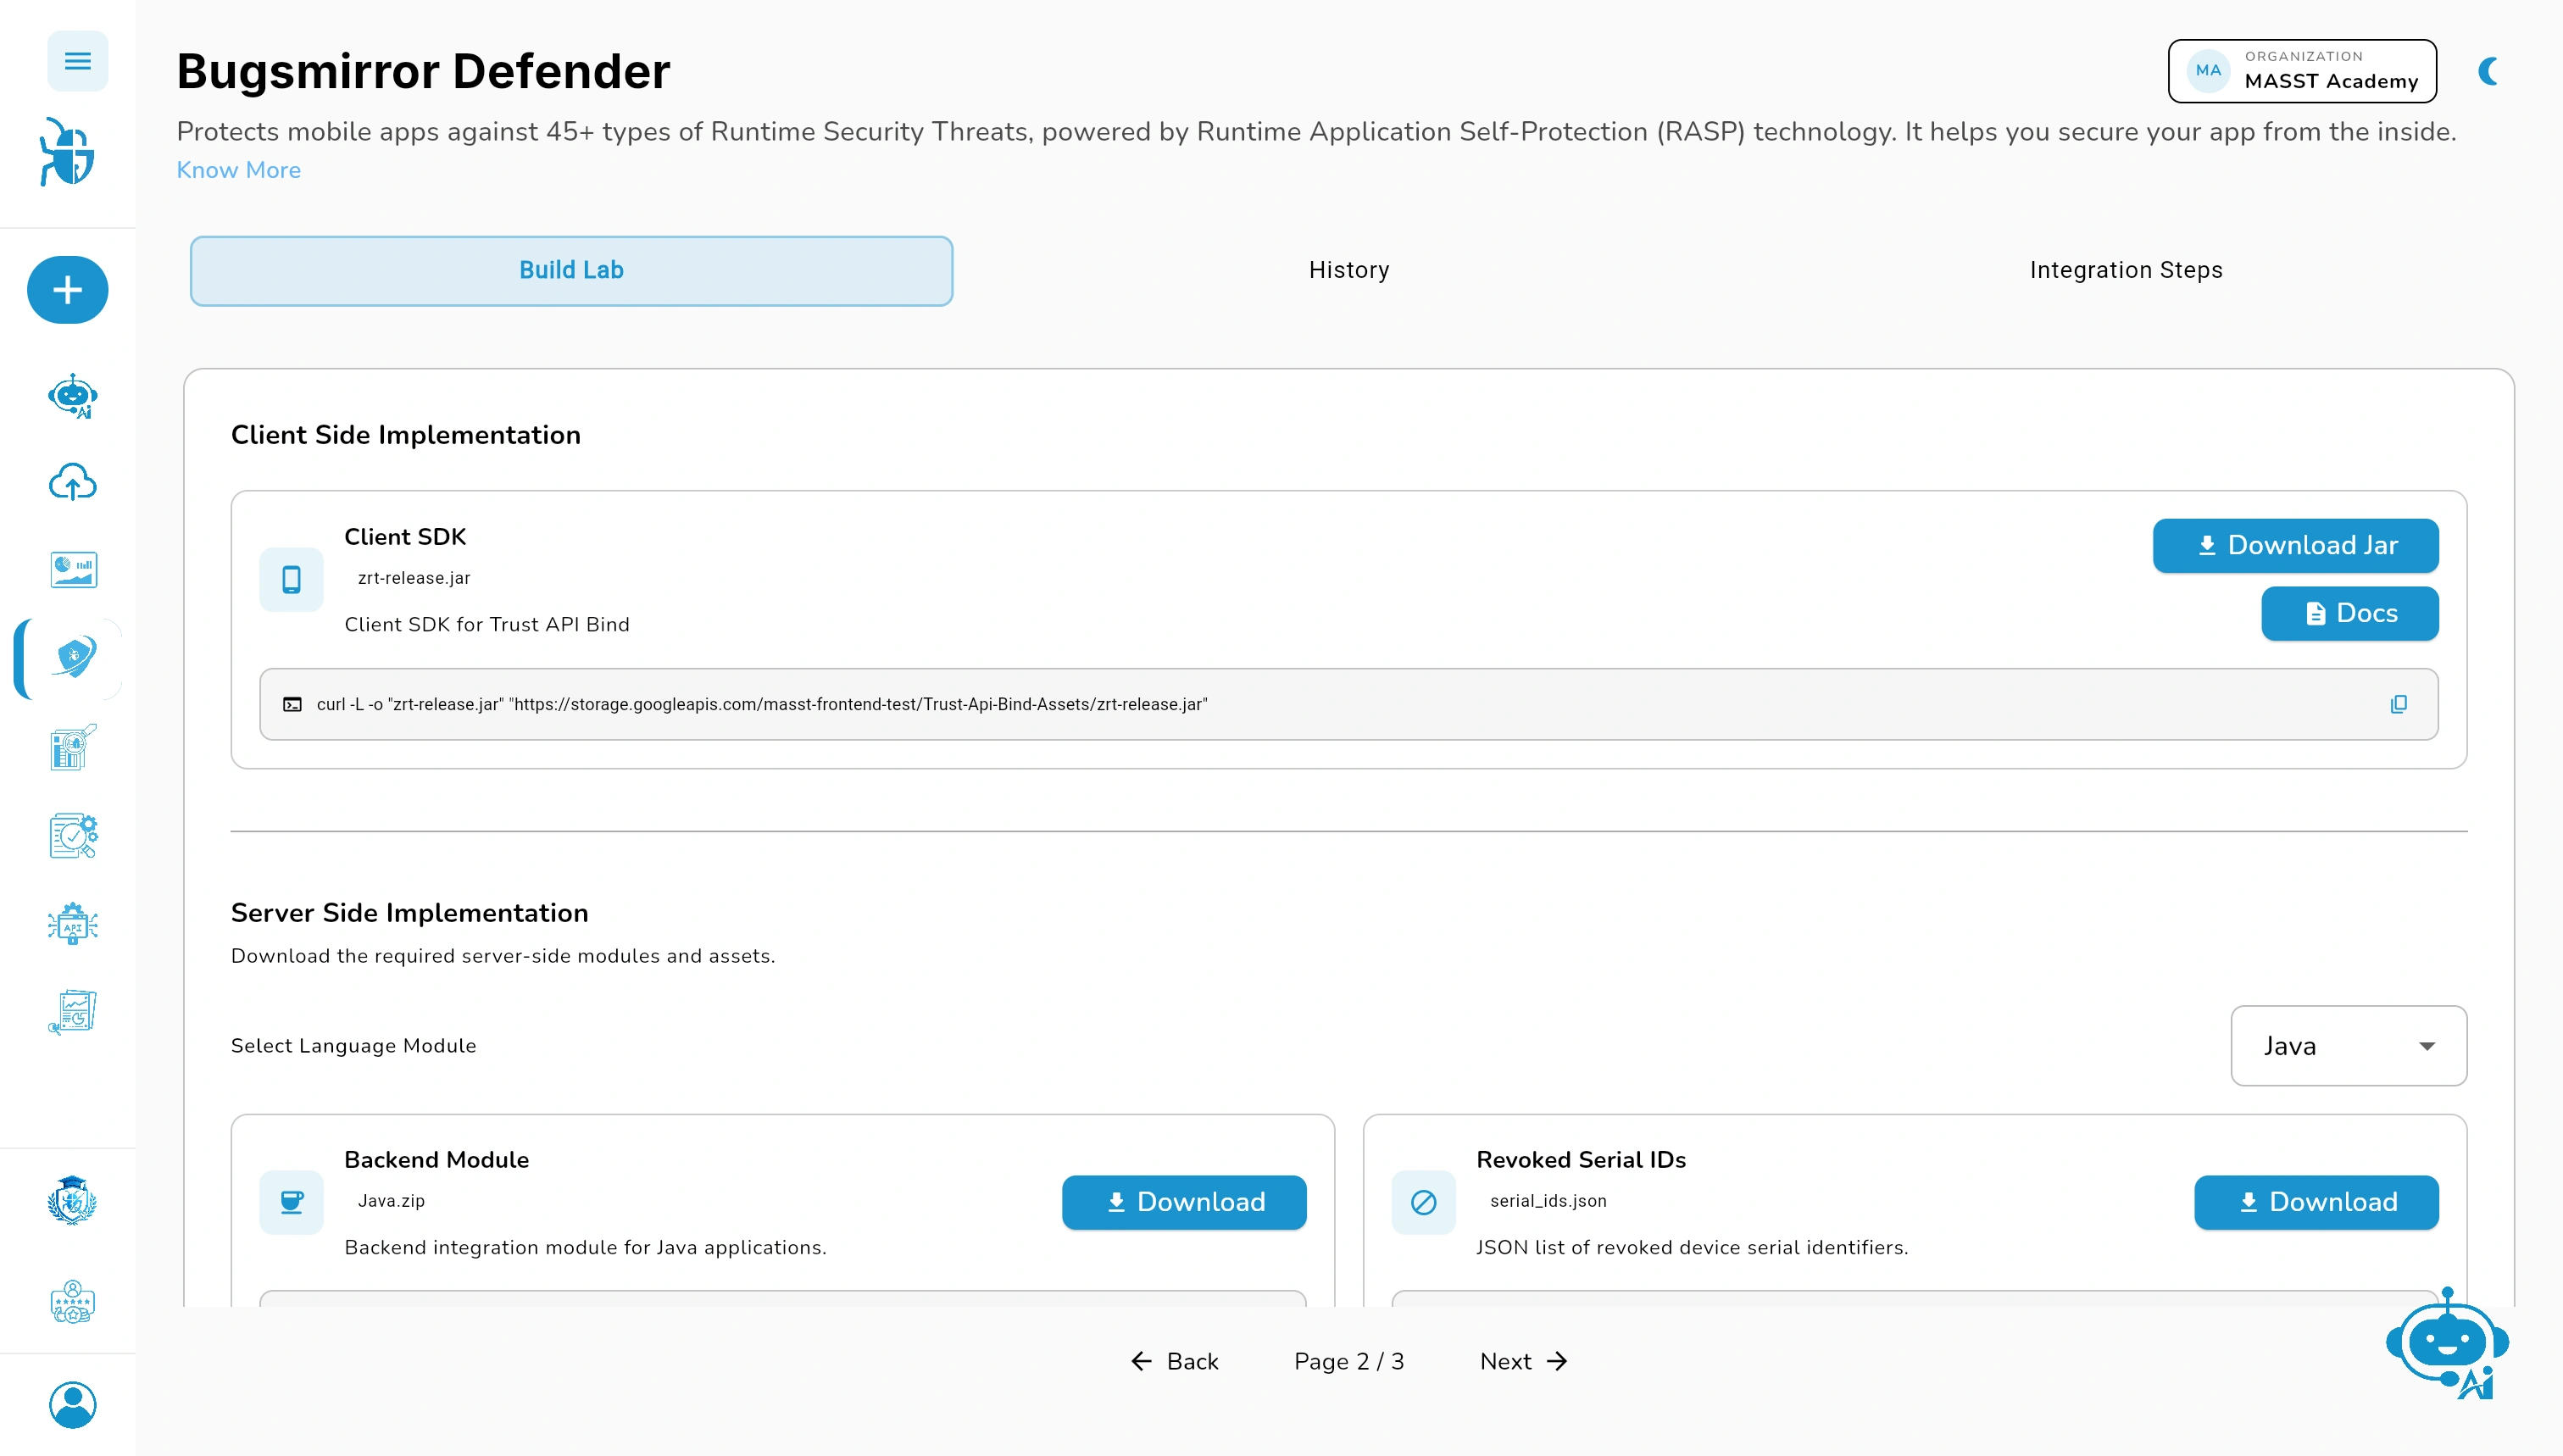Click the blue plus add button
This screenshot has height=1456, width=2563.
point(67,290)
